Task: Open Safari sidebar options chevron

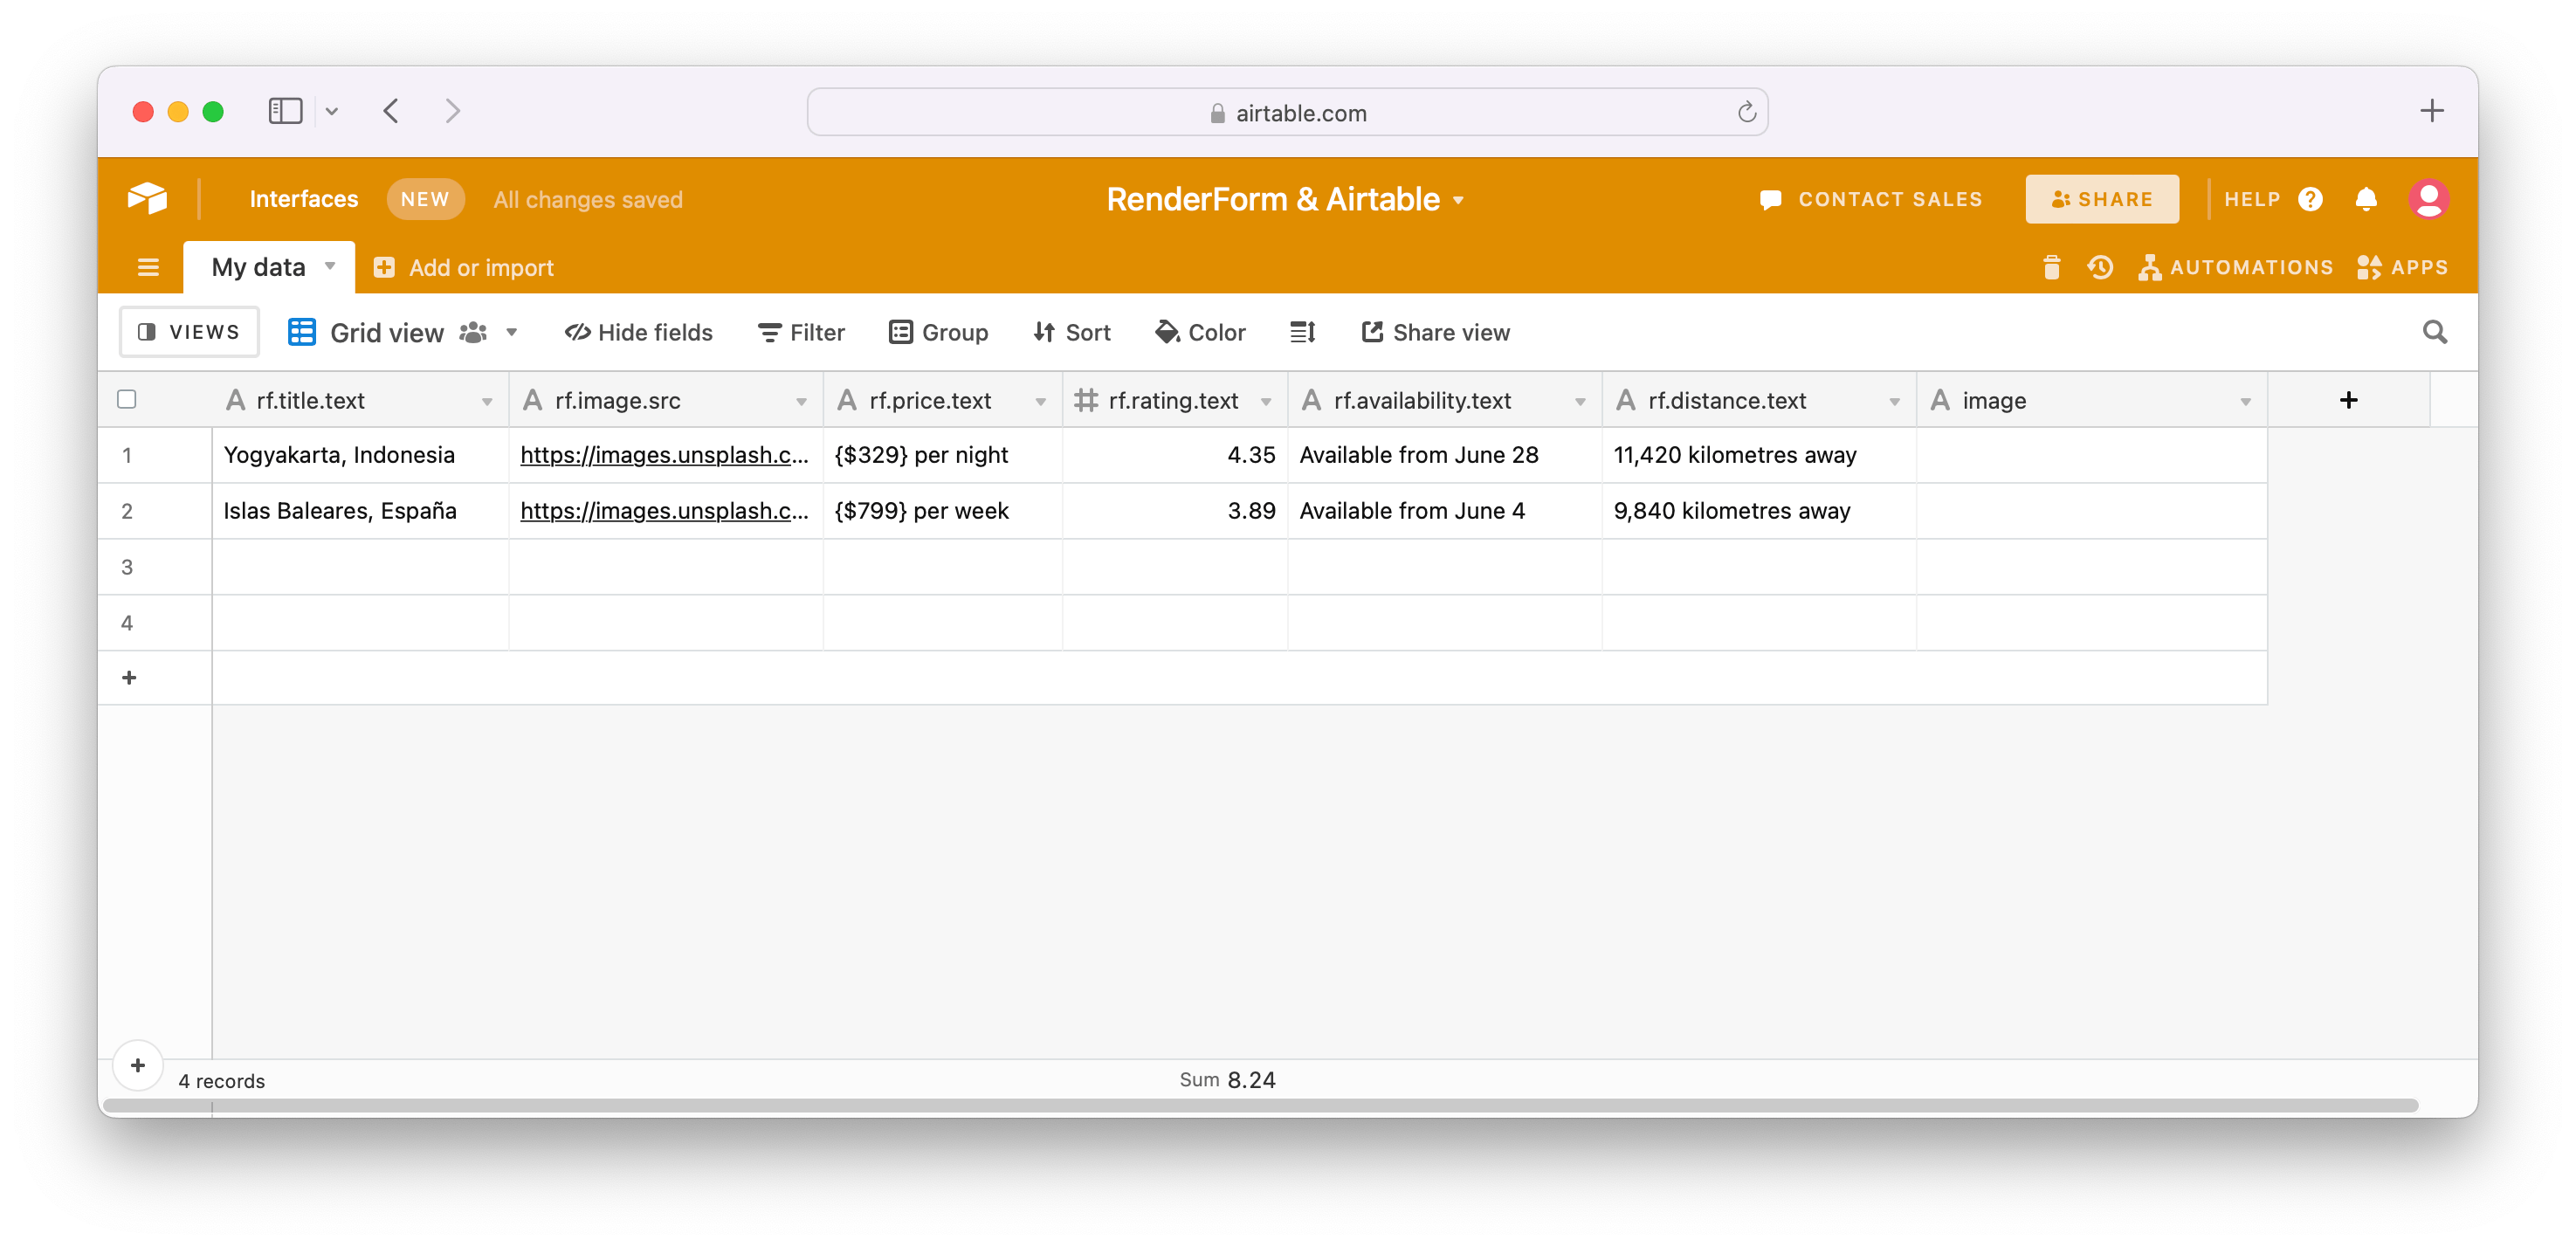Action: (332, 111)
